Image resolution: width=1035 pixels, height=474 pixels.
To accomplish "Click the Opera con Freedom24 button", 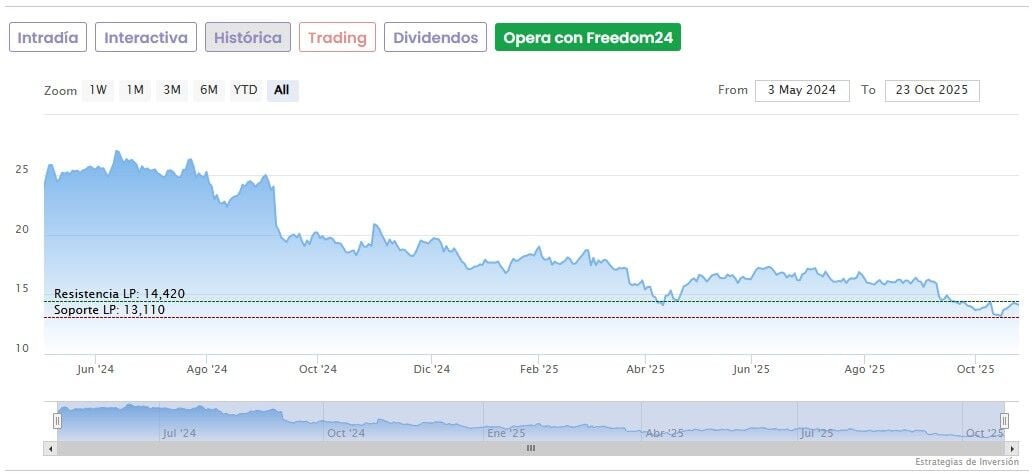I will [x=587, y=38].
